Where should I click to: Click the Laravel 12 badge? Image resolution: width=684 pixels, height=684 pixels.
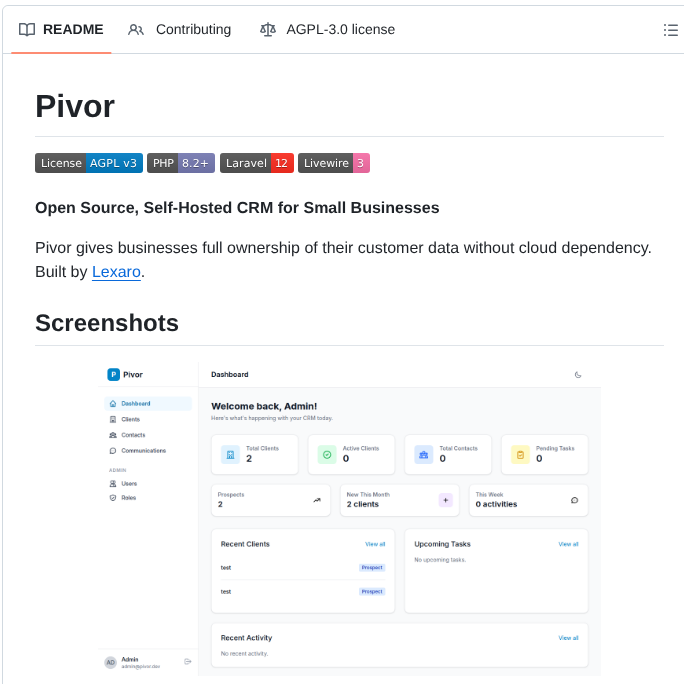pos(256,163)
